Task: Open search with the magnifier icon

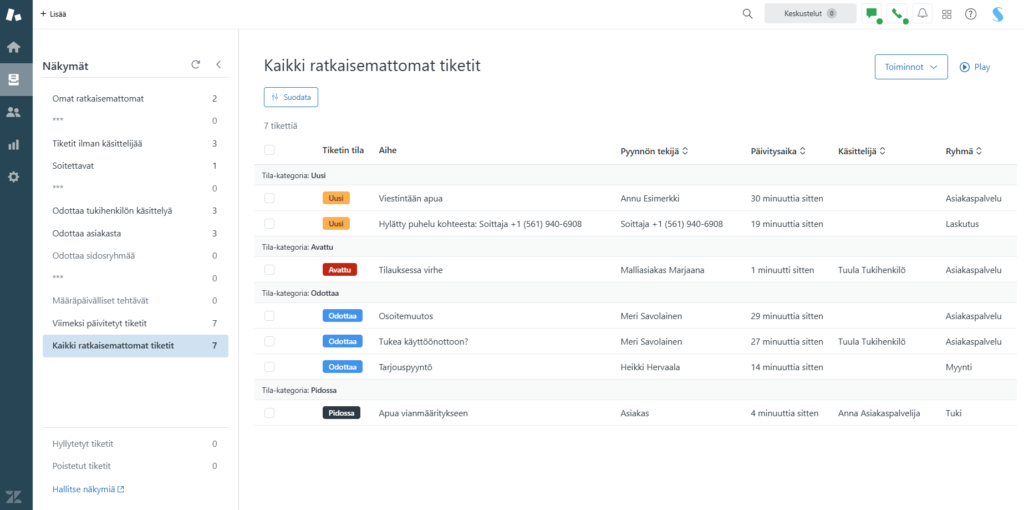Action: click(x=748, y=14)
